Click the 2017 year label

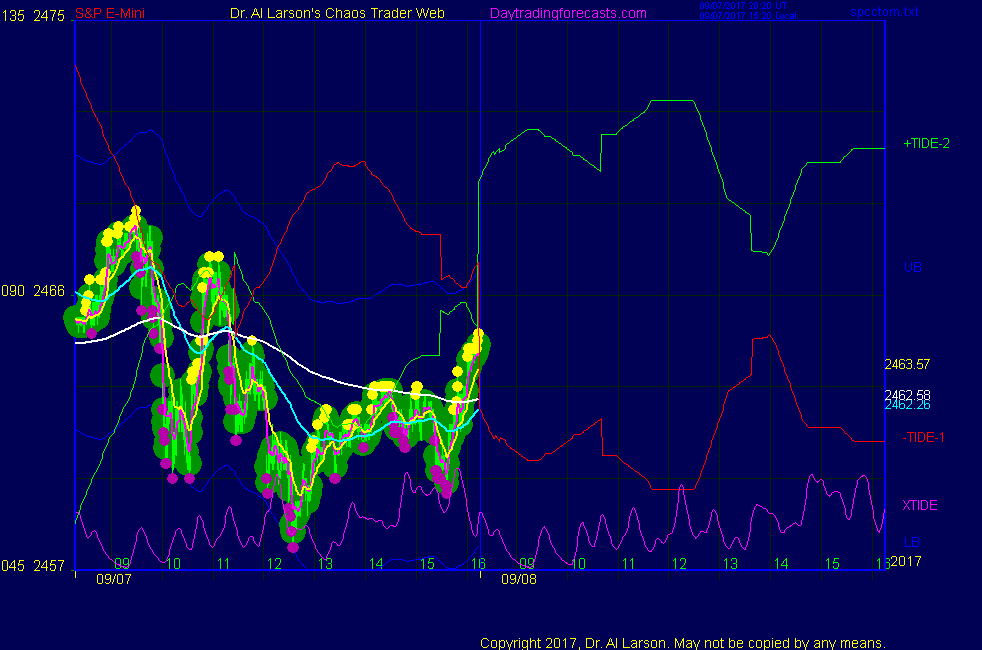pos(906,561)
